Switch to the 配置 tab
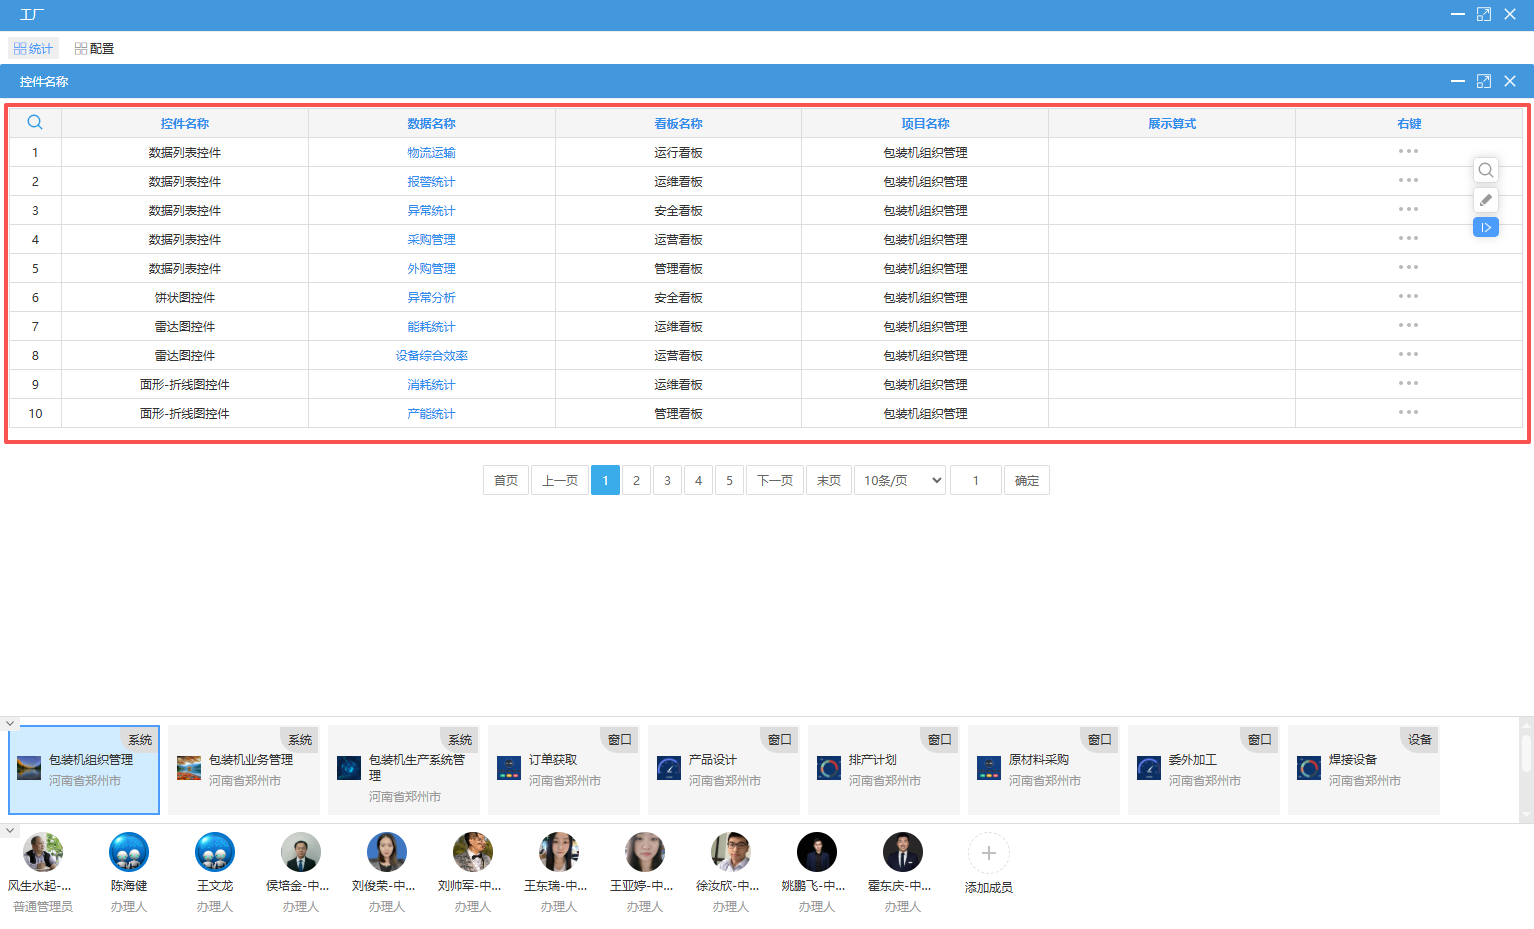 pyautogui.click(x=94, y=48)
